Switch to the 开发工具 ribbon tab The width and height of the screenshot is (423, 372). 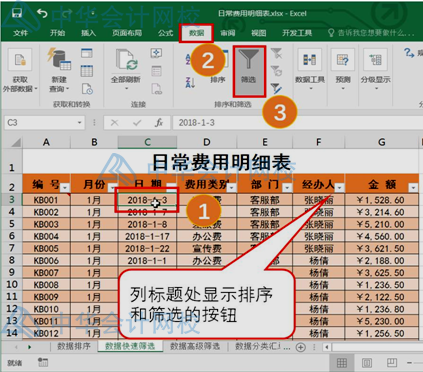coord(297,33)
